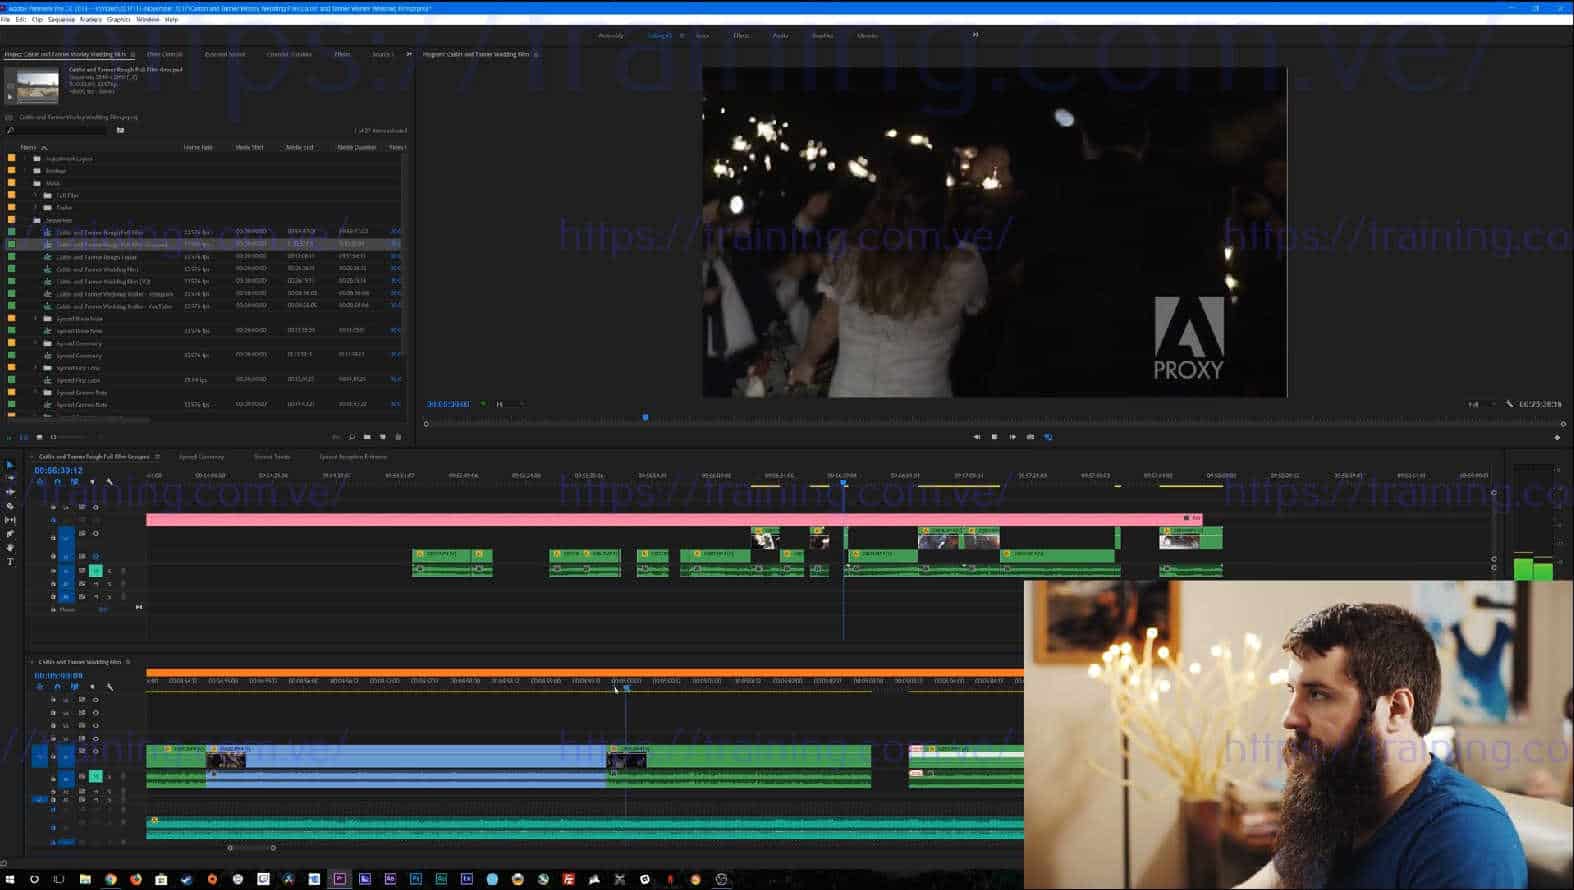Expand the Footage bin
1574x890 pixels.
coord(27,171)
